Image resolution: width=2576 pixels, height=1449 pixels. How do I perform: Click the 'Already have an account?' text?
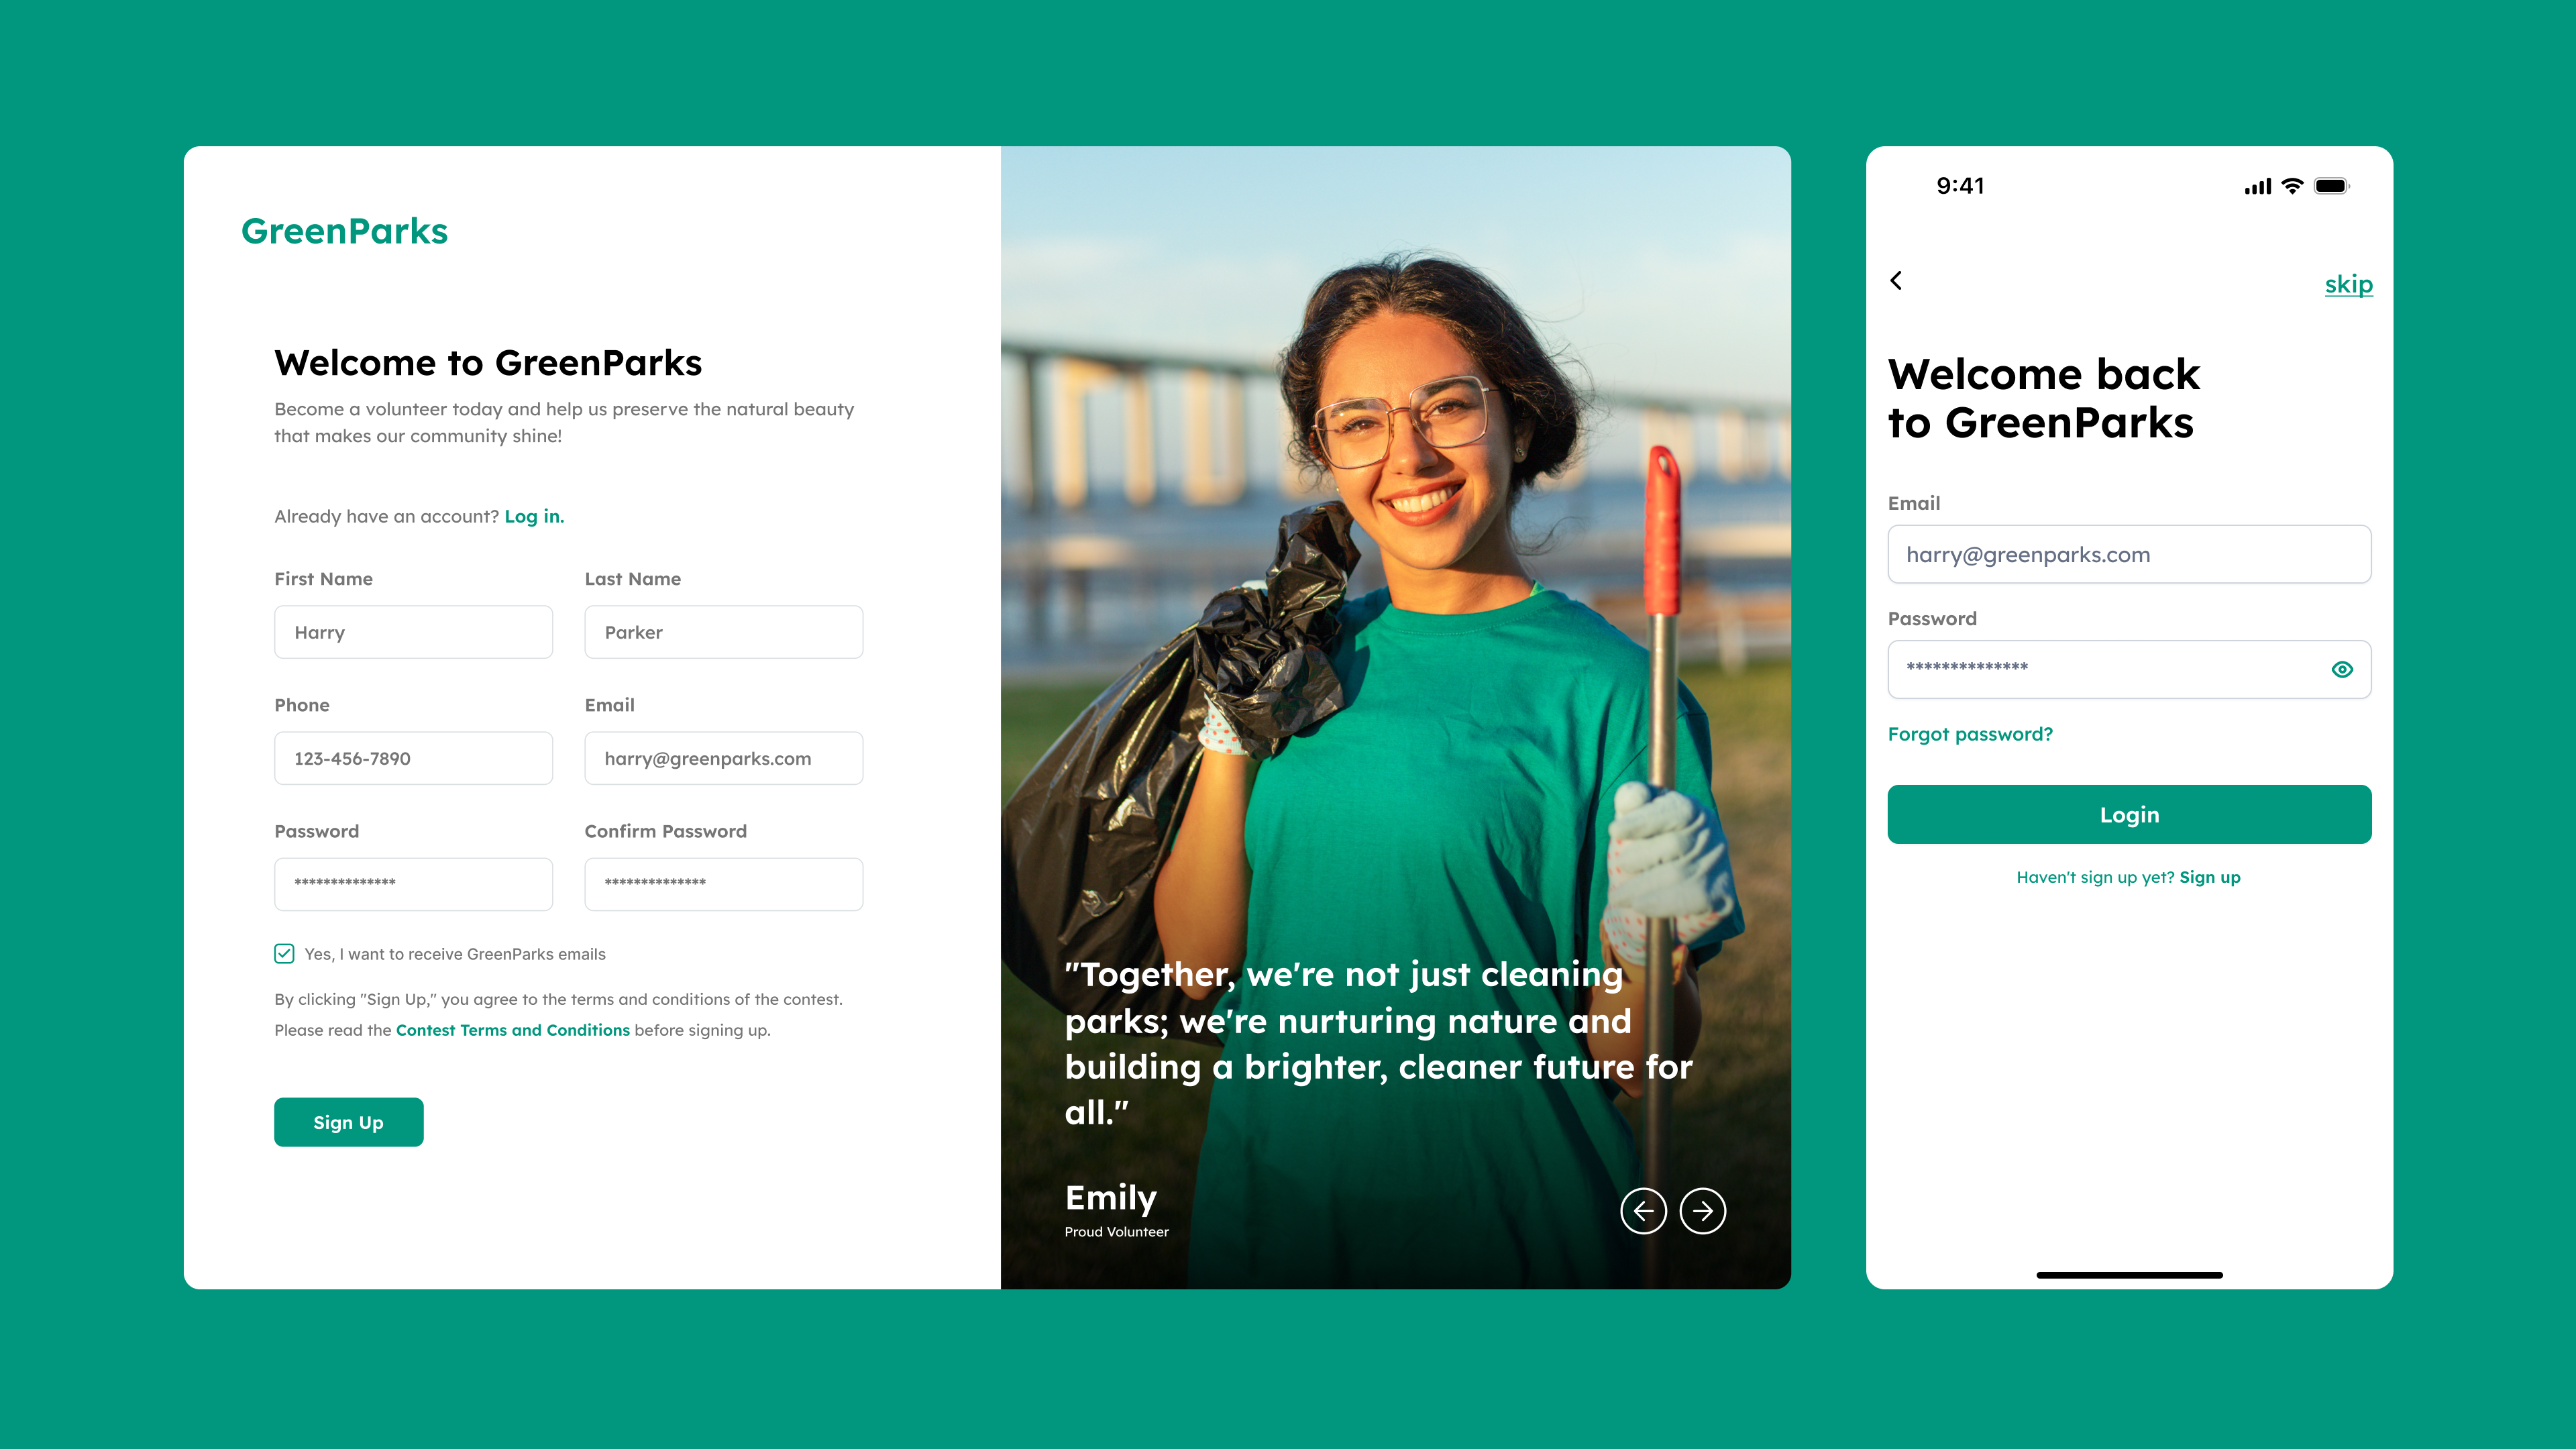pos(386,516)
